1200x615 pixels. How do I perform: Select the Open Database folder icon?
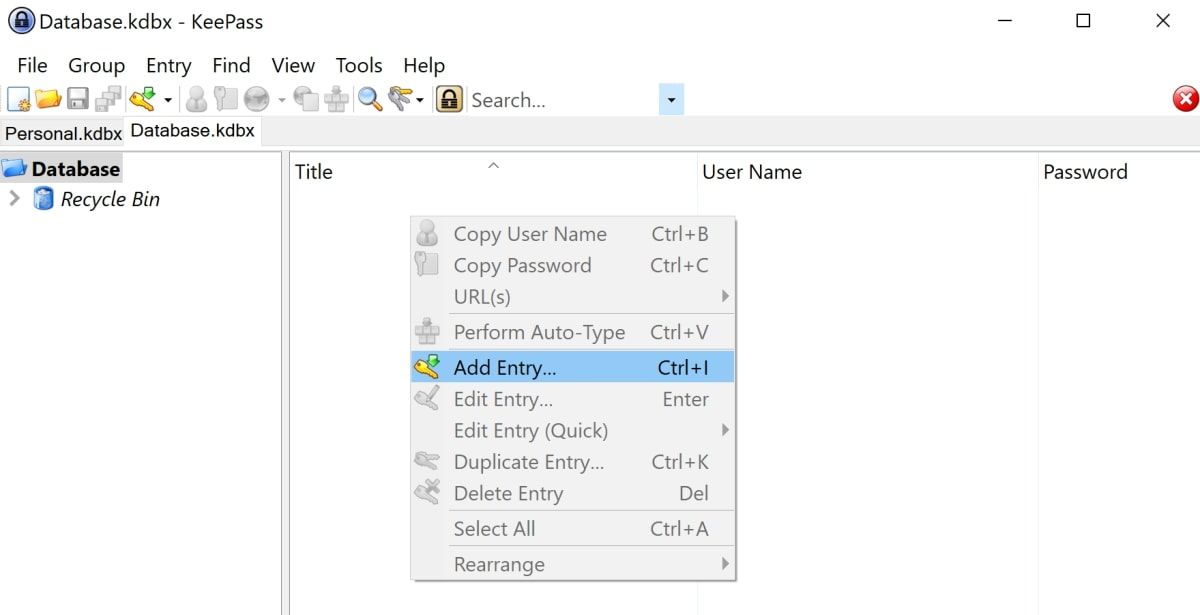tap(50, 99)
